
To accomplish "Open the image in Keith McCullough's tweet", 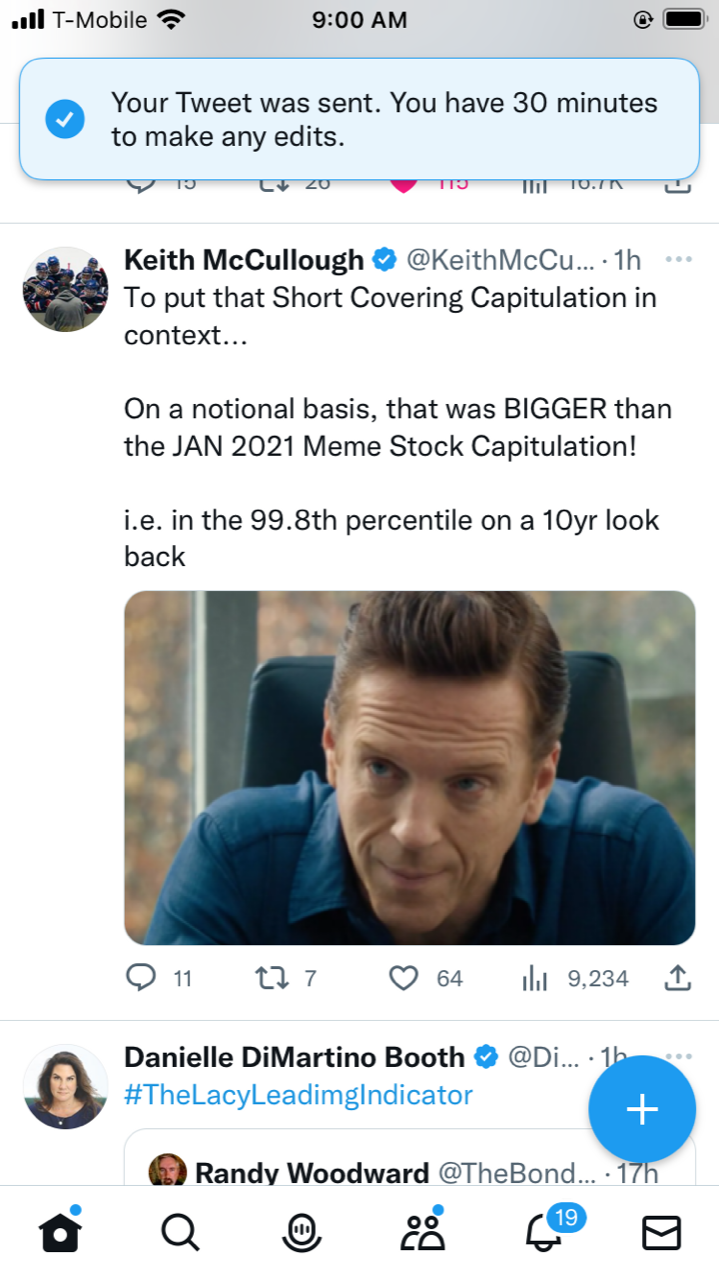I will 409,767.
